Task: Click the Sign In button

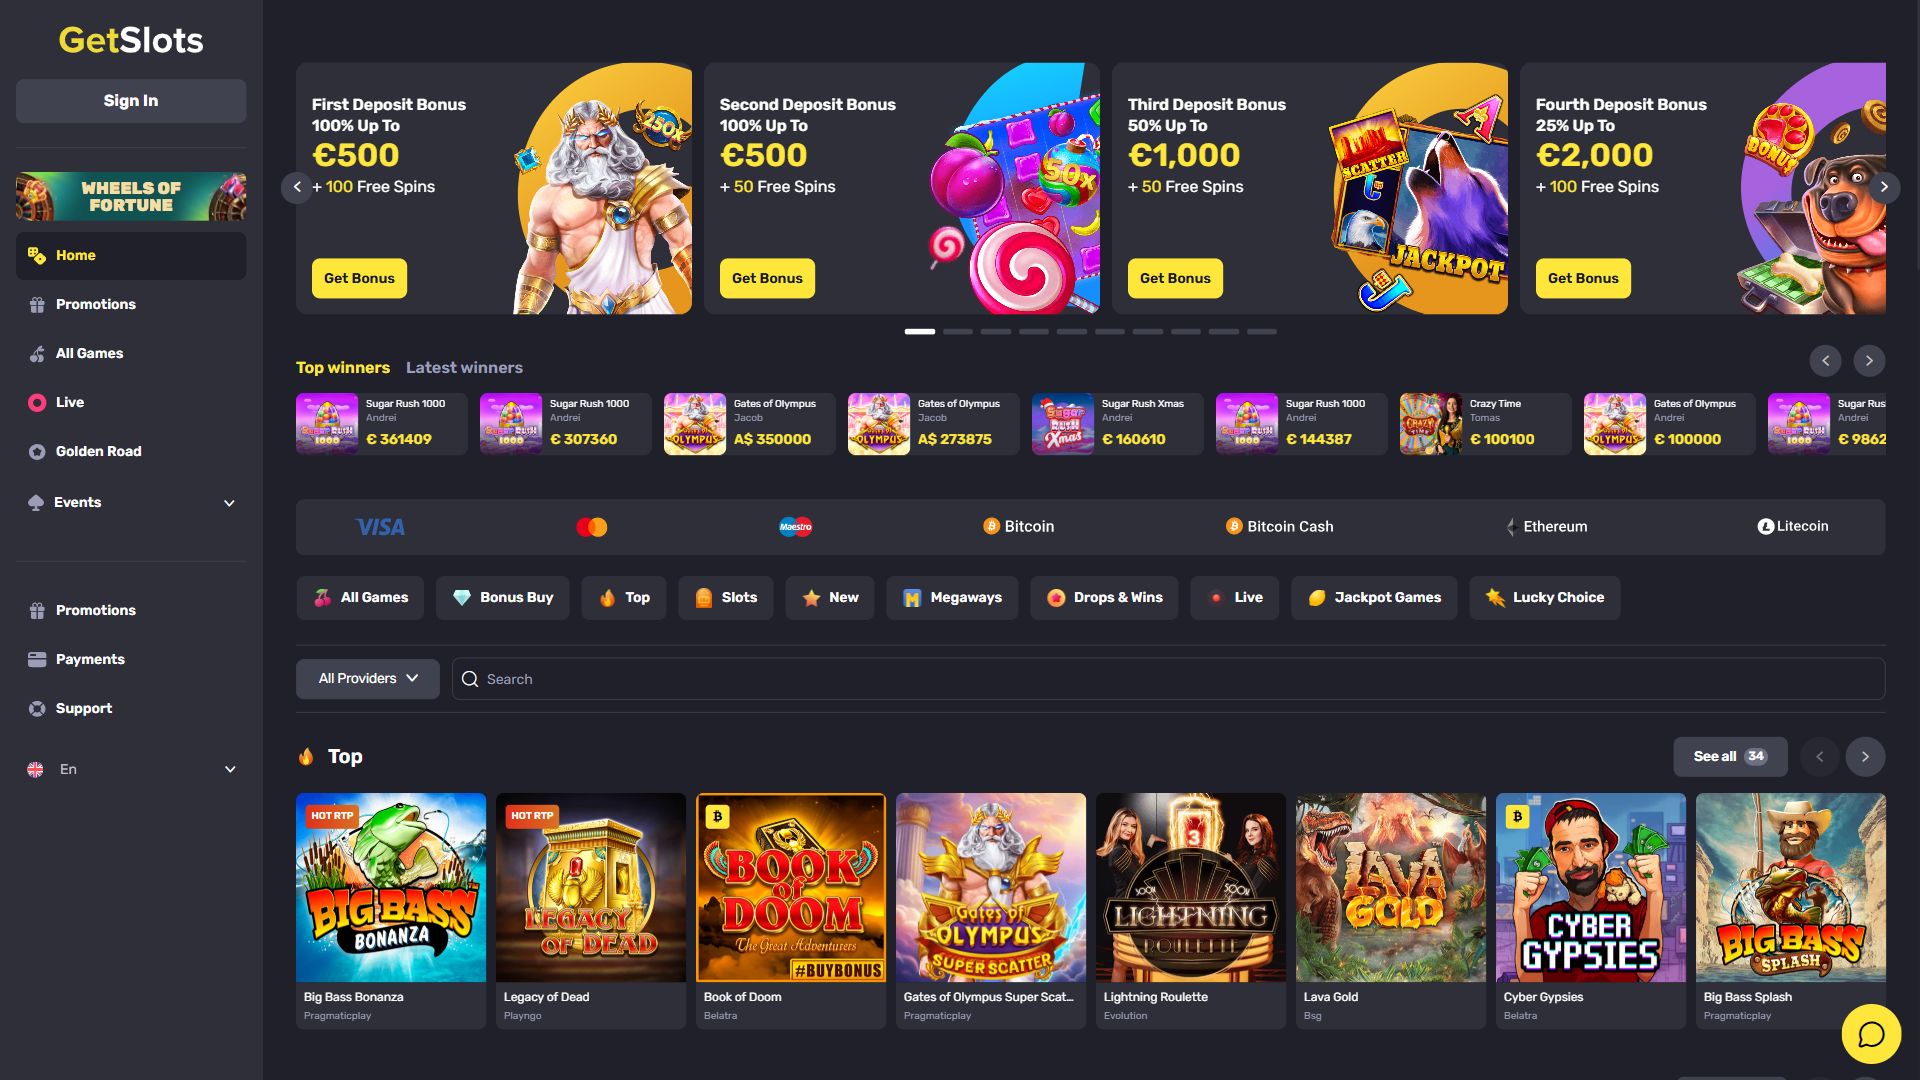Action: pyautogui.click(x=131, y=101)
